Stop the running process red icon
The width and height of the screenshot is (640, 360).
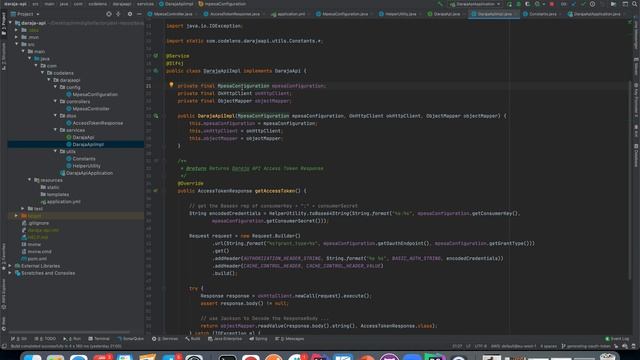point(552,4)
